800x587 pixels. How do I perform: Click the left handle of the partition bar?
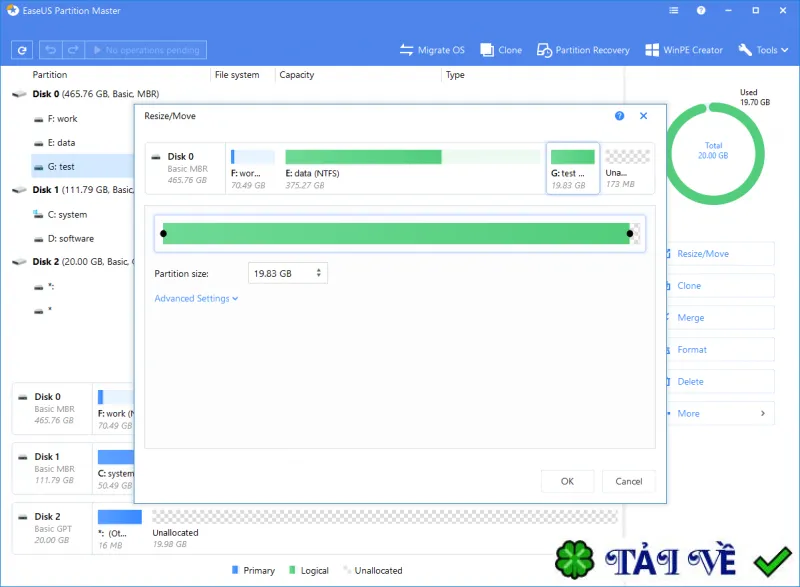[163, 234]
